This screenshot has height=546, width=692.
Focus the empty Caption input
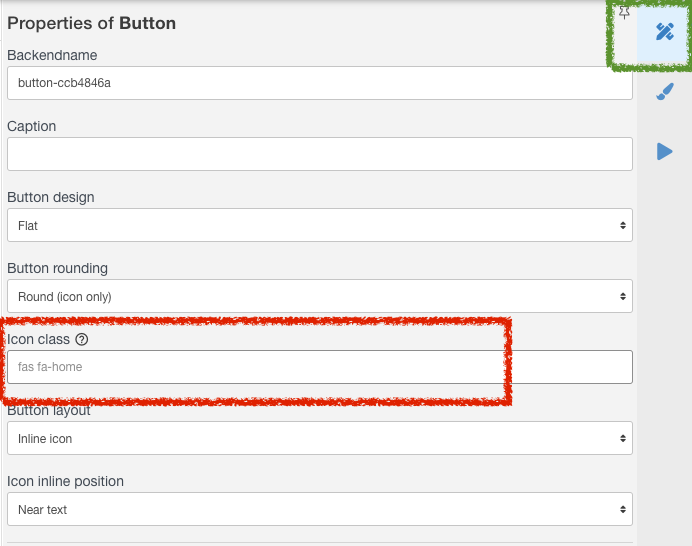click(x=320, y=154)
